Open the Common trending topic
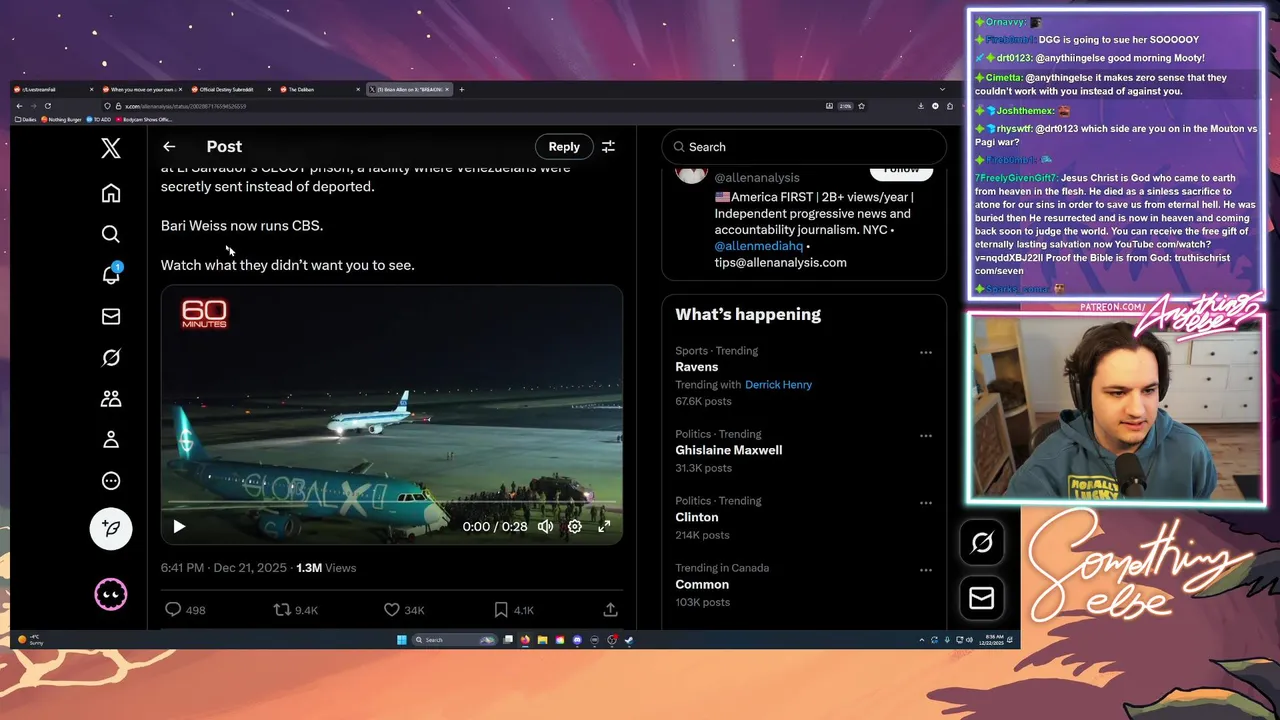 [x=702, y=585]
